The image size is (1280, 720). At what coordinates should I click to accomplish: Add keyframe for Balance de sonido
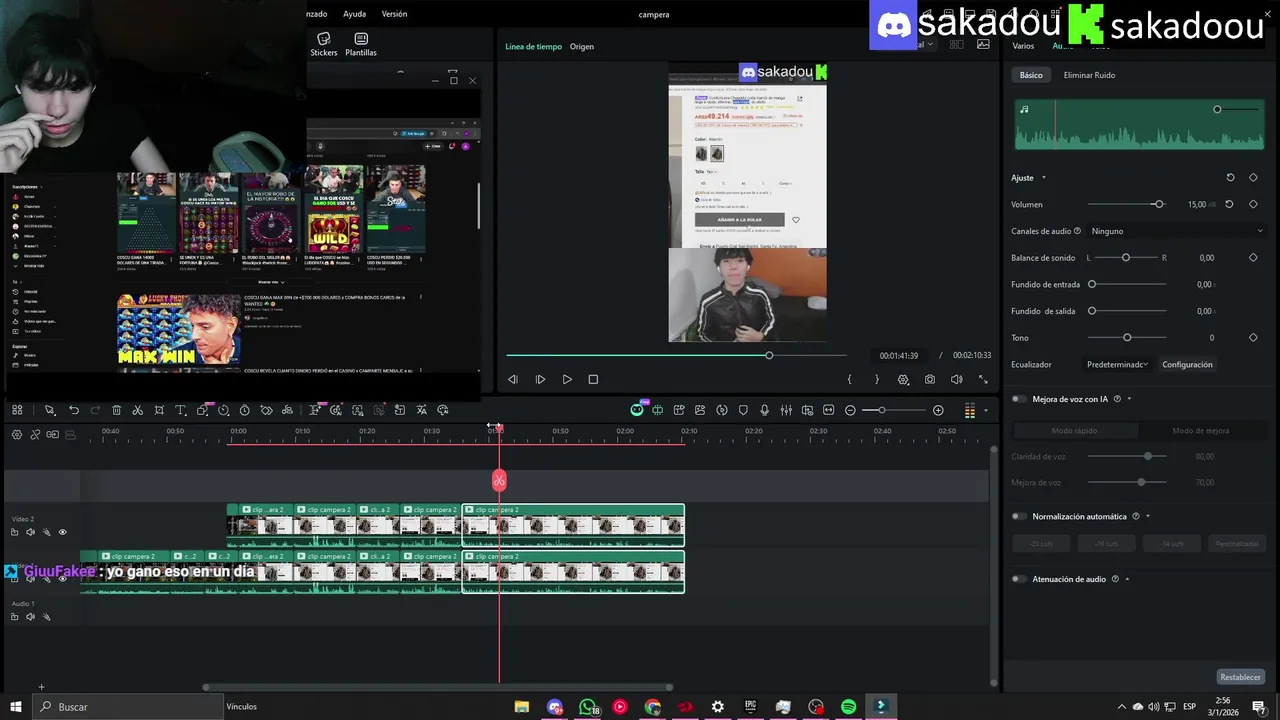point(1253,258)
